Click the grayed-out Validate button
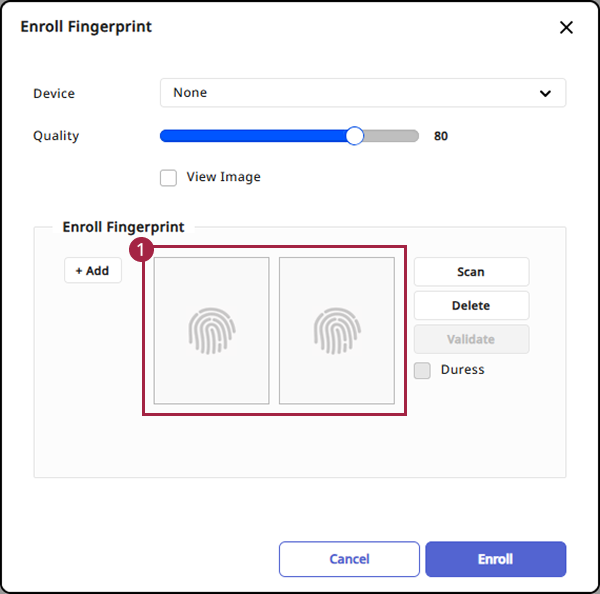This screenshot has height=594, width=600. tap(471, 339)
